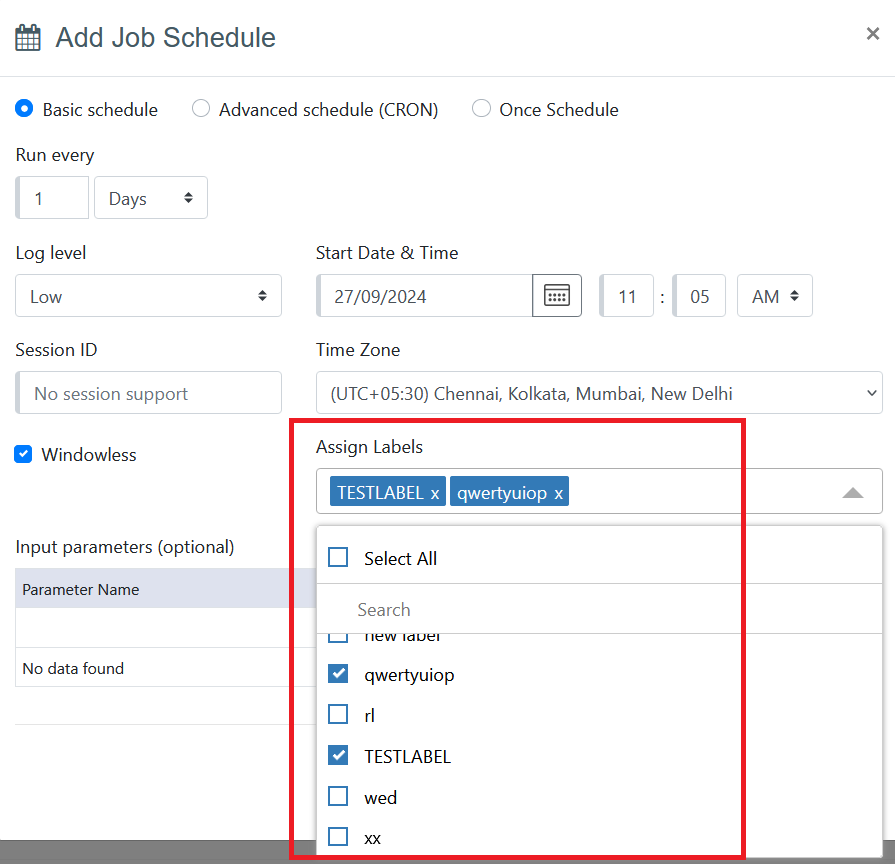The width and height of the screenshot is (895, 864).
Task: Check the xx label checkbox
Action: (338, 837)
